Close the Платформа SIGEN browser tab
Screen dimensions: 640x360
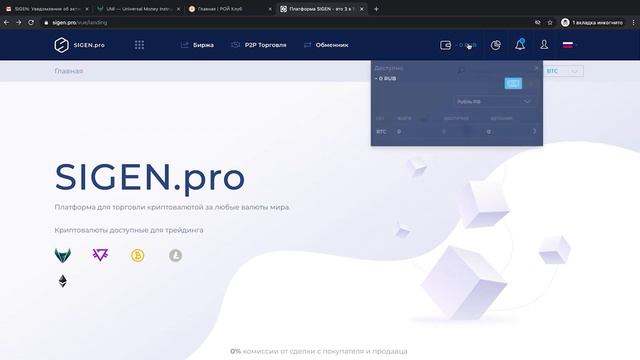click(362, 9)
